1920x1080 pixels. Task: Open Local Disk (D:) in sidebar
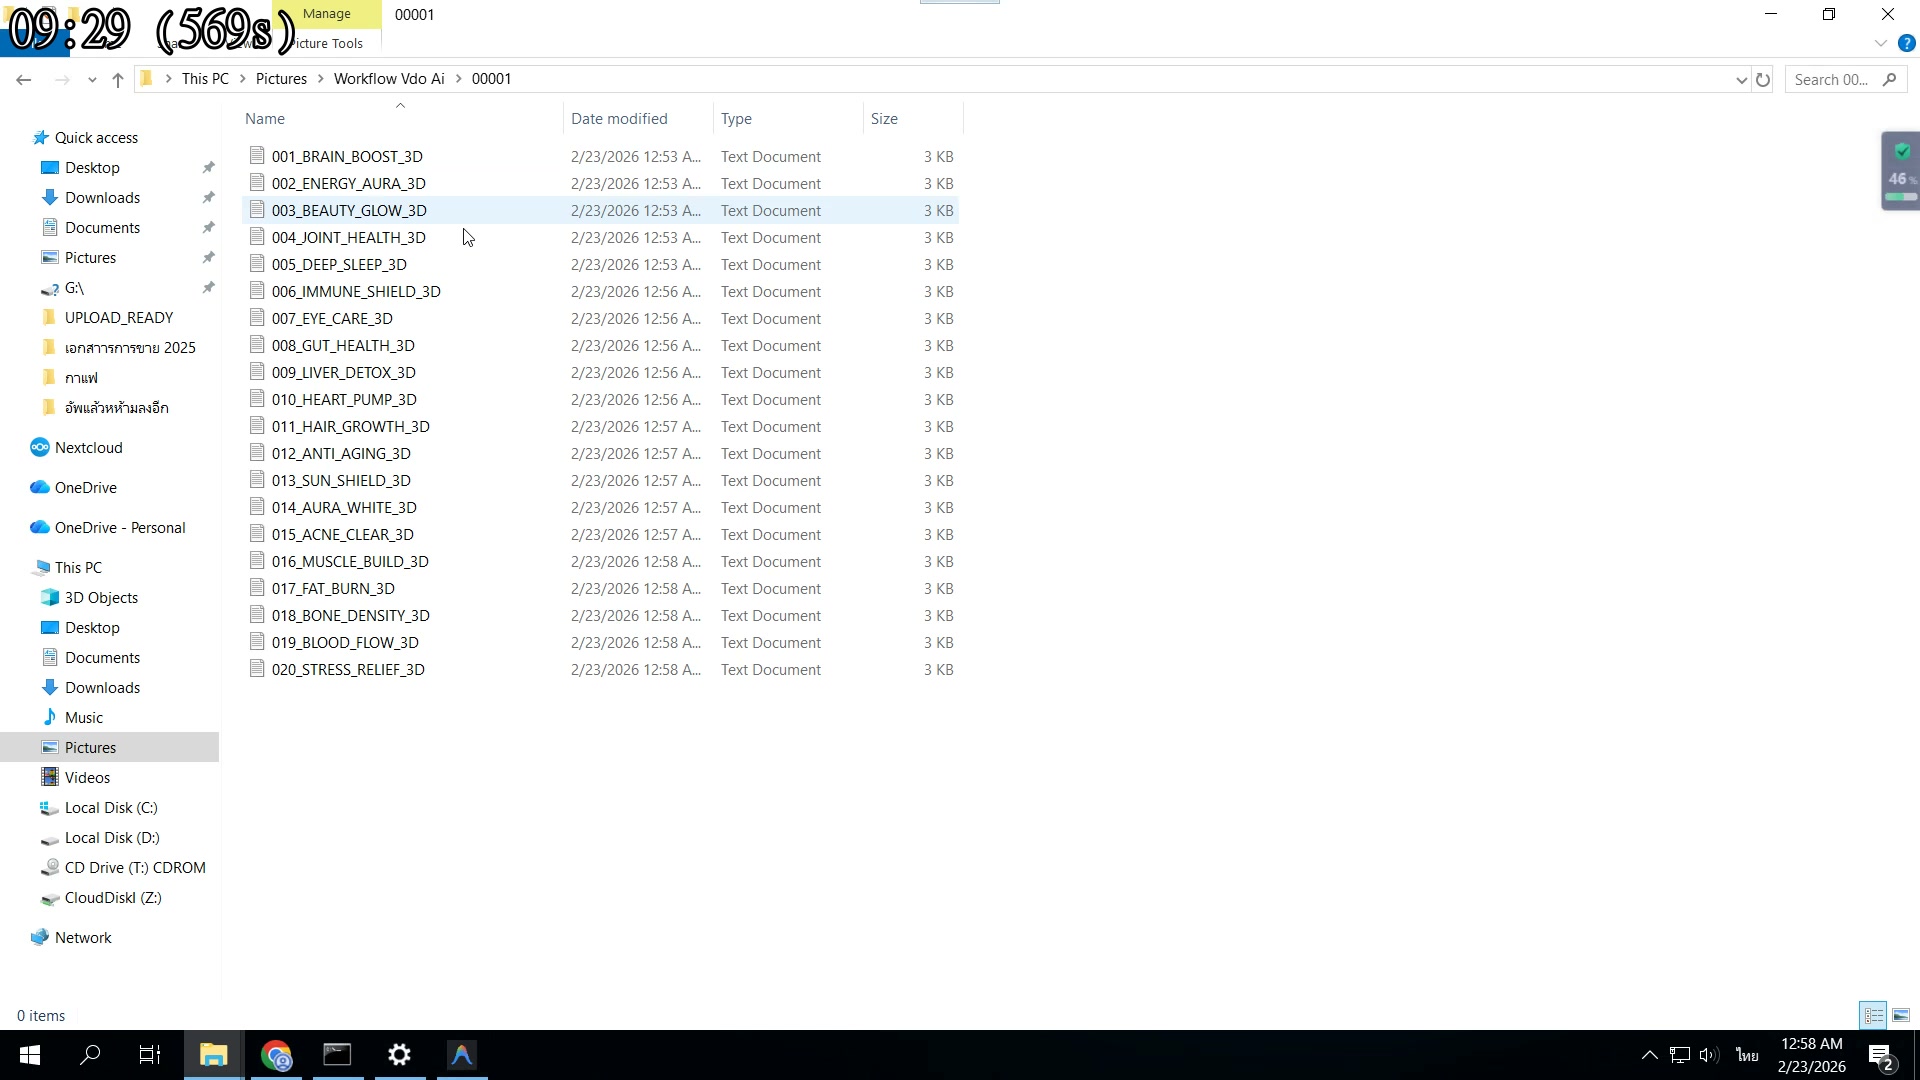point(112,837)
